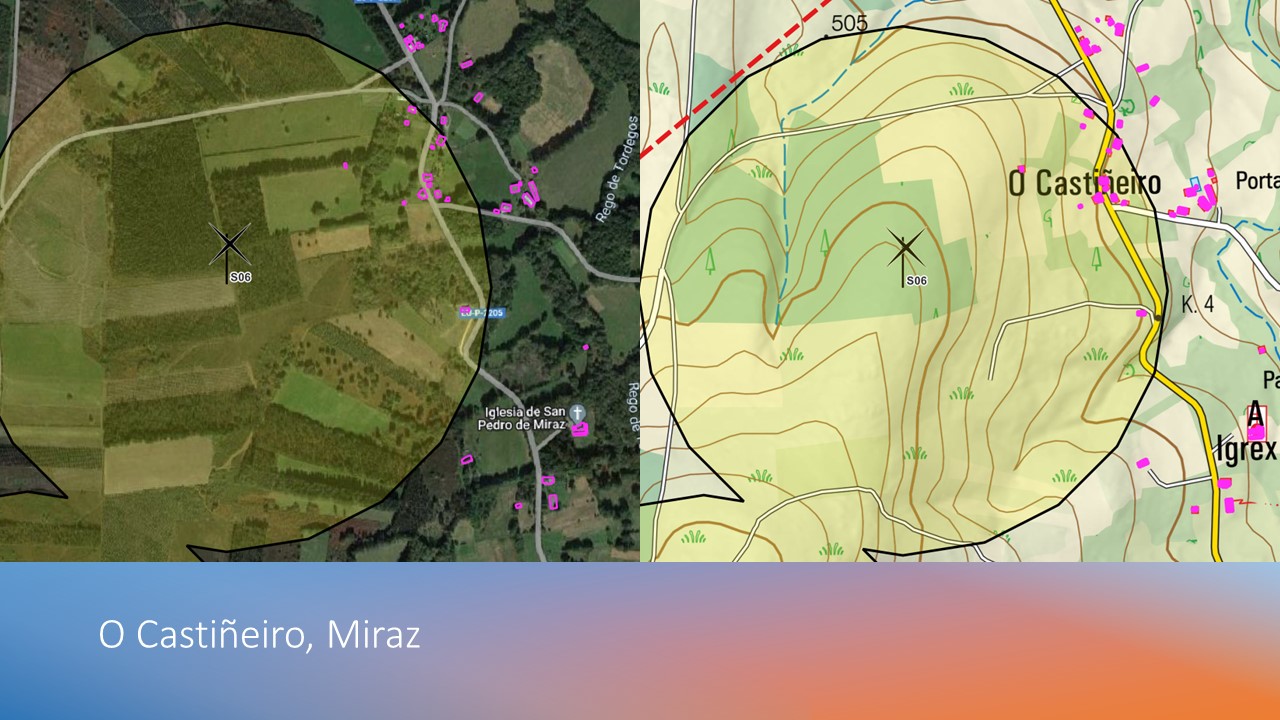
Task: Click the Iglesia de San Pedro de Miraz label
Action: coord(525,419)
